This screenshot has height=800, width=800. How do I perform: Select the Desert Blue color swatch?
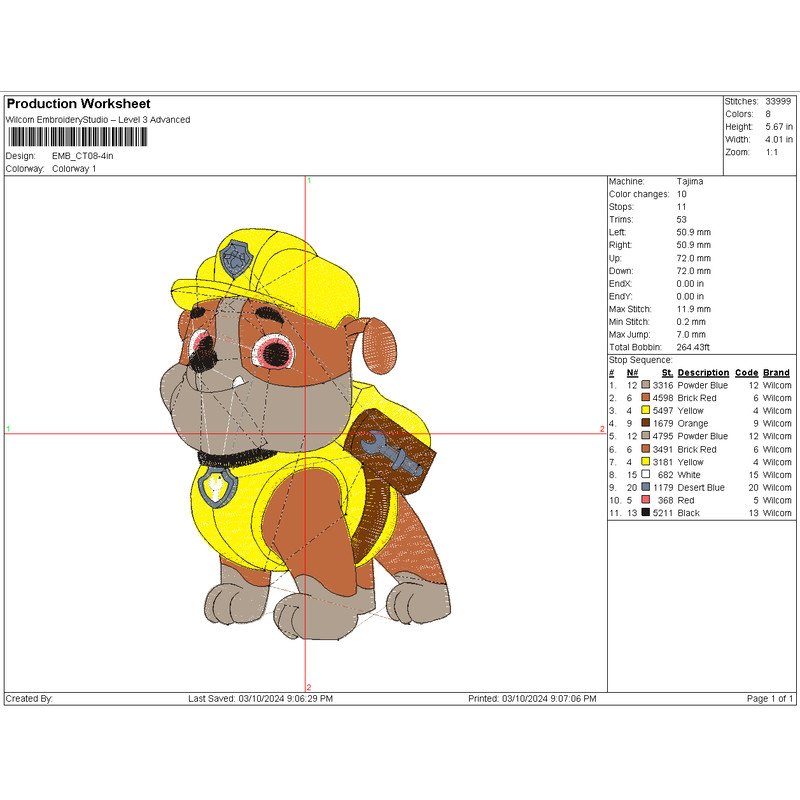646,487
